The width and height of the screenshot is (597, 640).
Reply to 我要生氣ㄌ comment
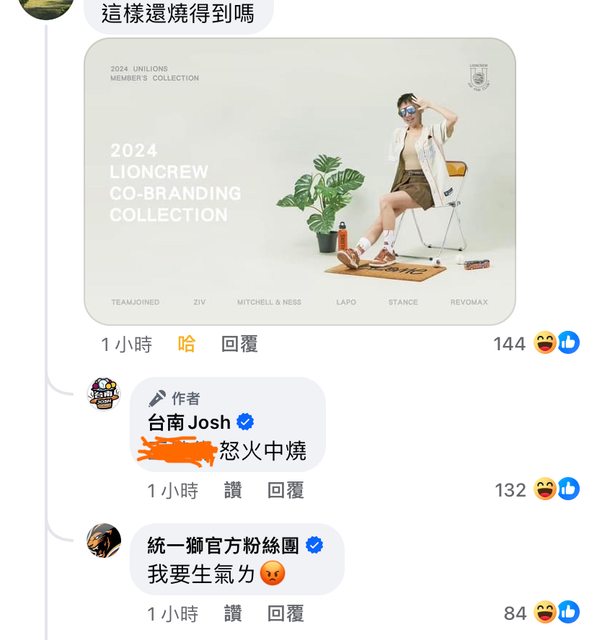pos(286,613)
